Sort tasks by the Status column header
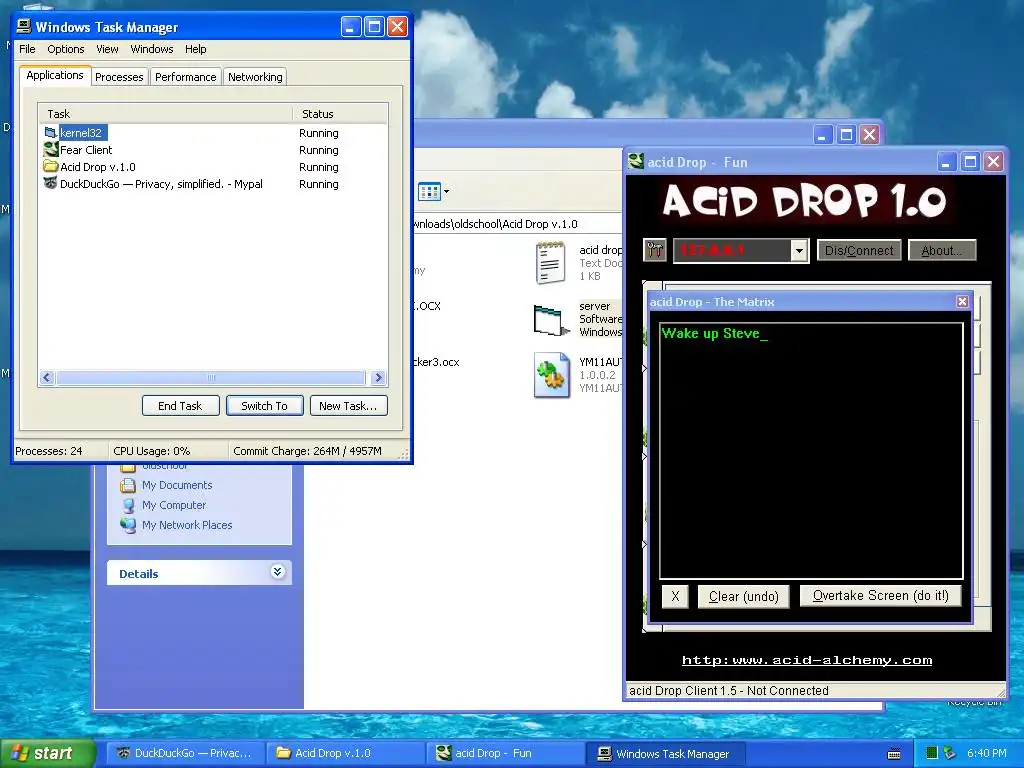The image size is (1024, 768). 340,114
